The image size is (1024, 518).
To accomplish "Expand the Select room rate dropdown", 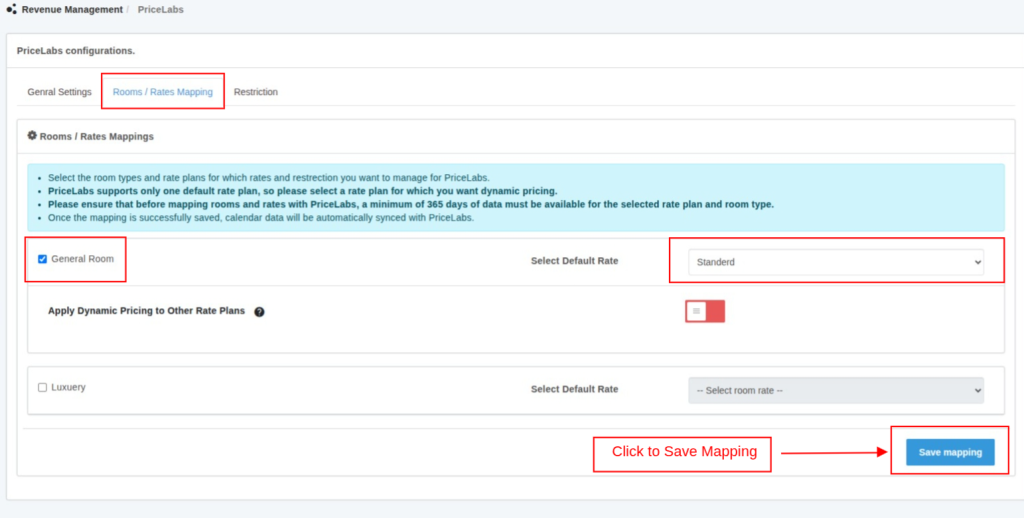I will 835,390.
